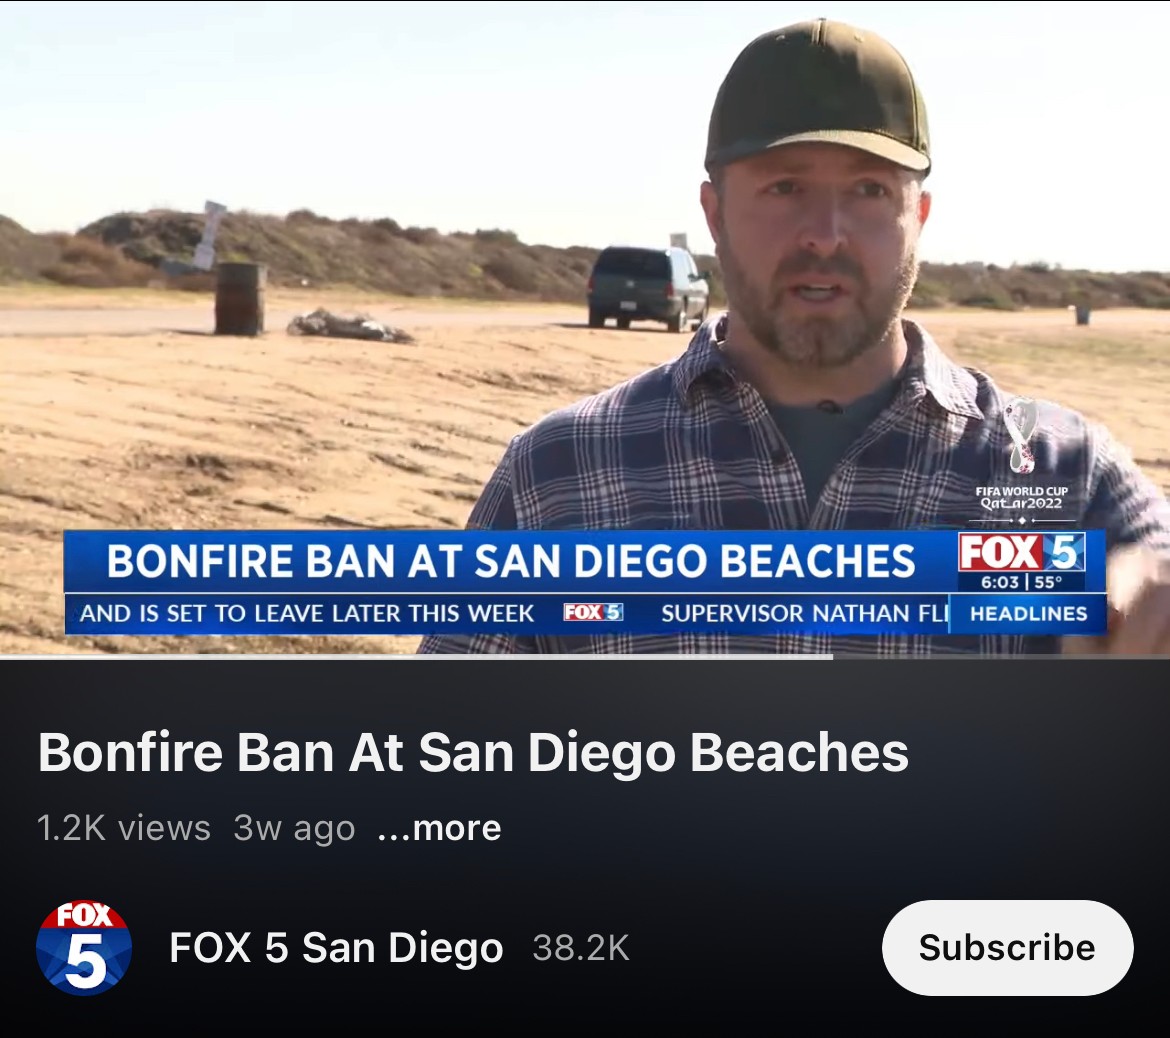1170x1038 pixels.
Task: Expand description with ...more
Action: click(x=439, y=828)
